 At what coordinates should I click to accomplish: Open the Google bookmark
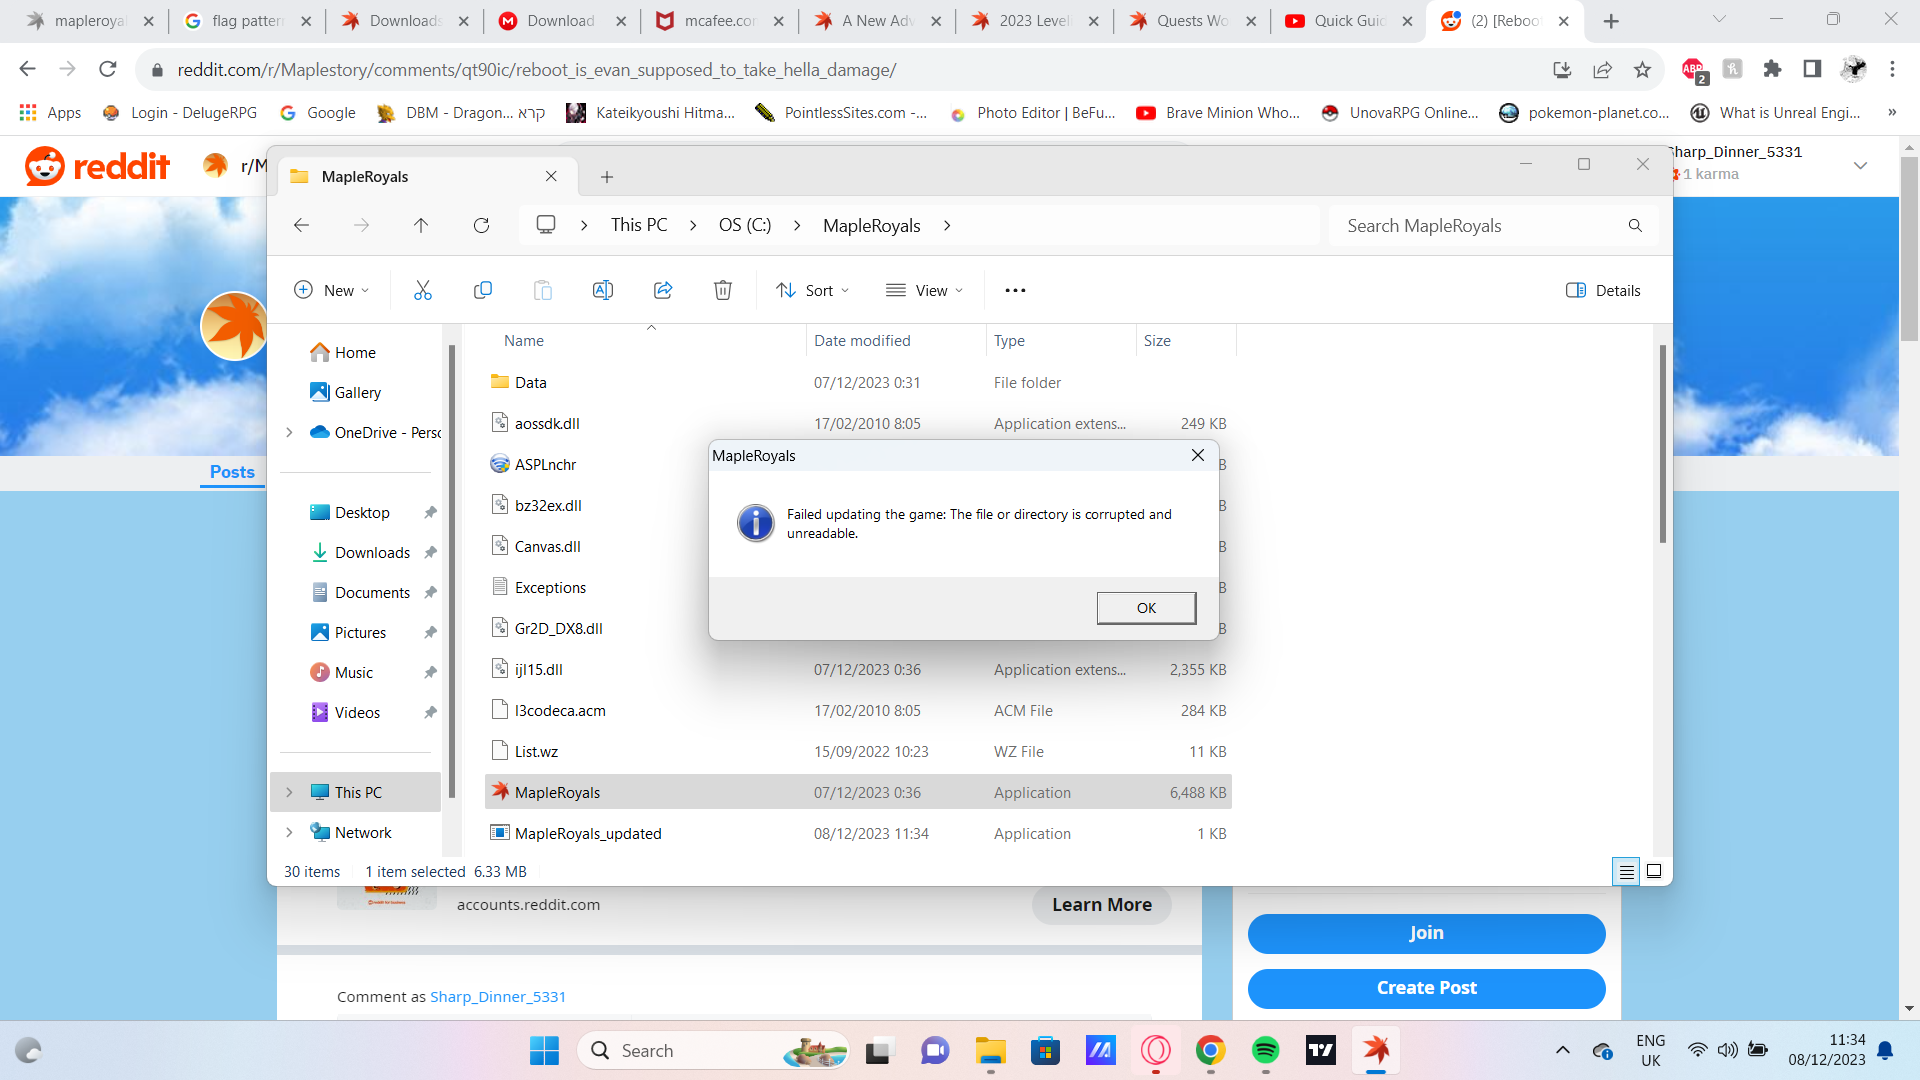pos(318,112)
